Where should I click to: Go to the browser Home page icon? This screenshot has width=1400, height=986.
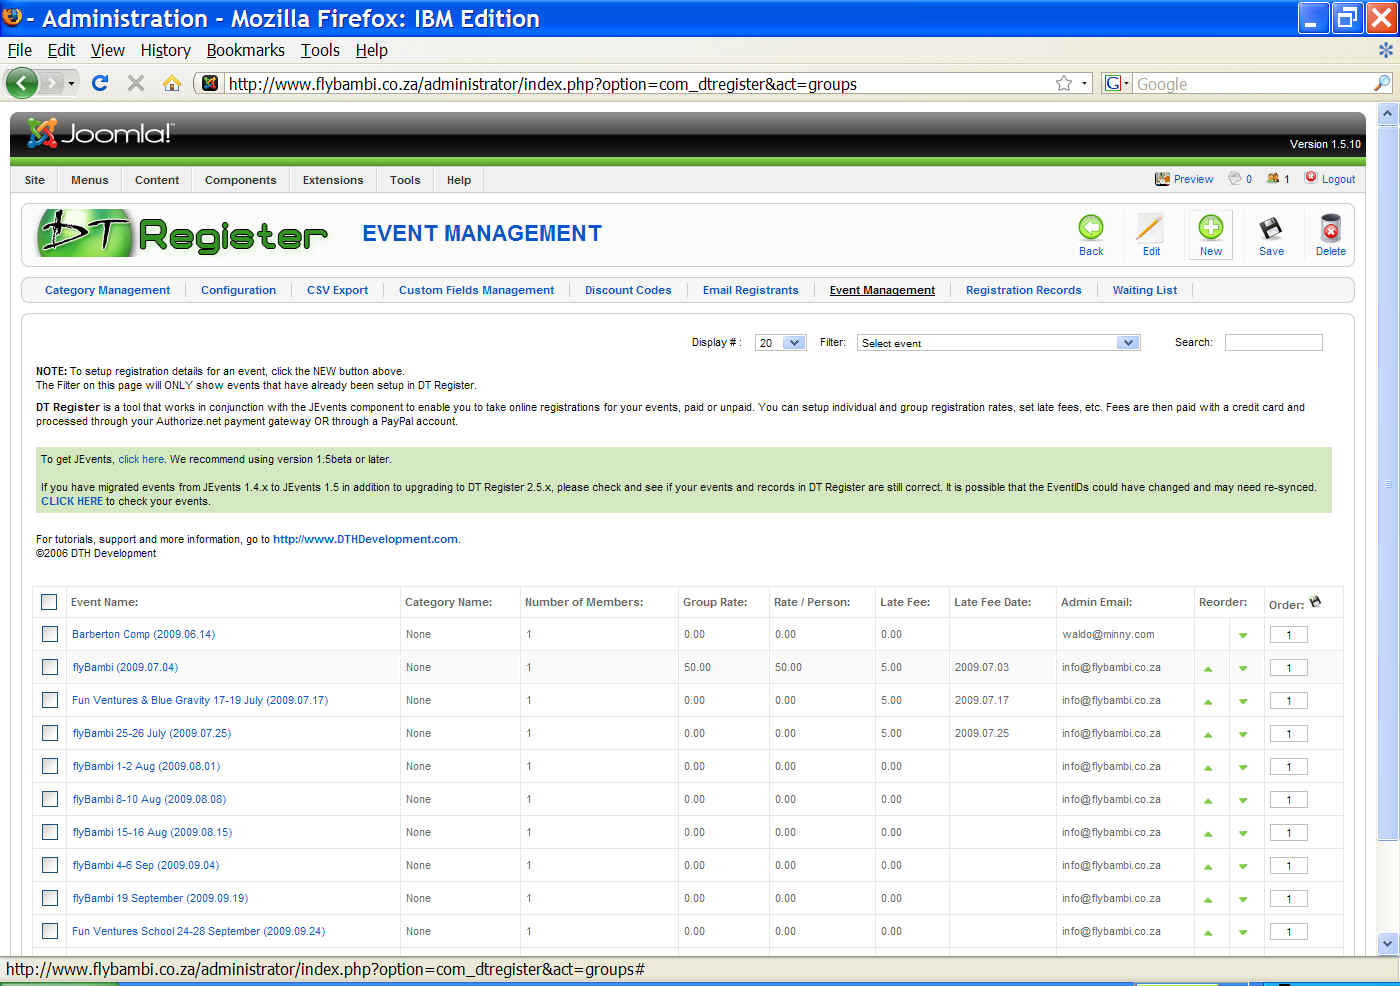(x=172, y=83)
